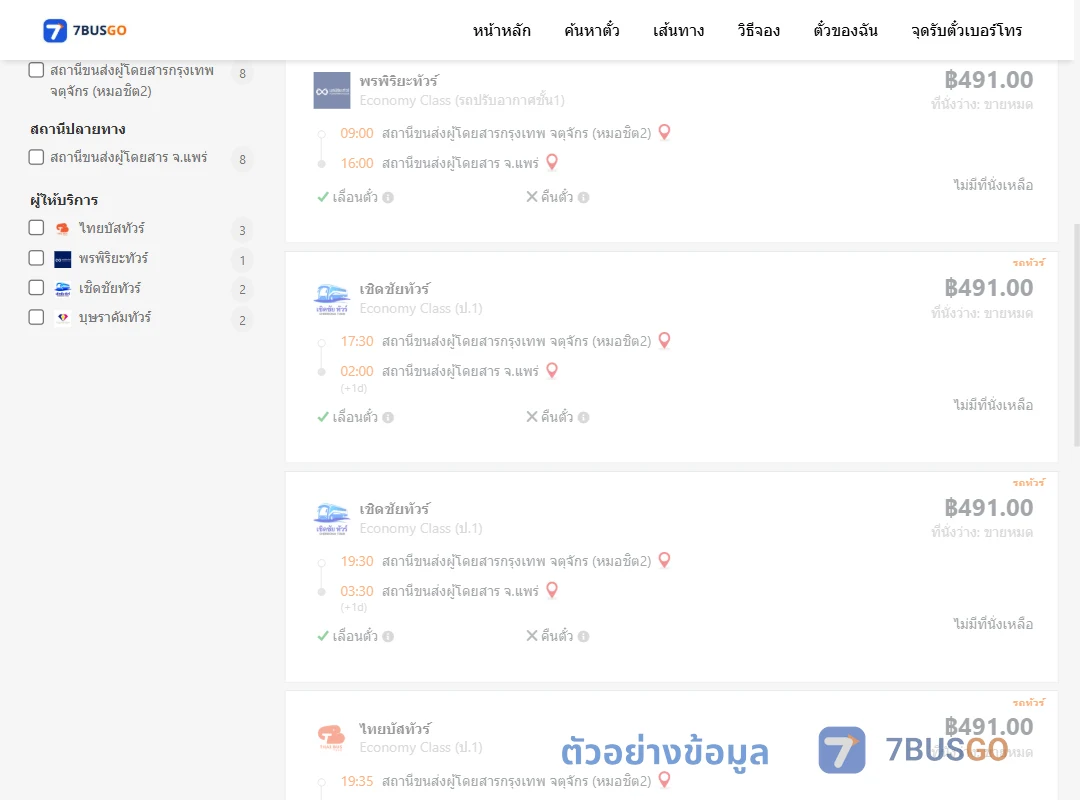Show คืนตั๋ว info icon on 09:00 trip
The image size is (1080, 800).
[x=583, y=198]
